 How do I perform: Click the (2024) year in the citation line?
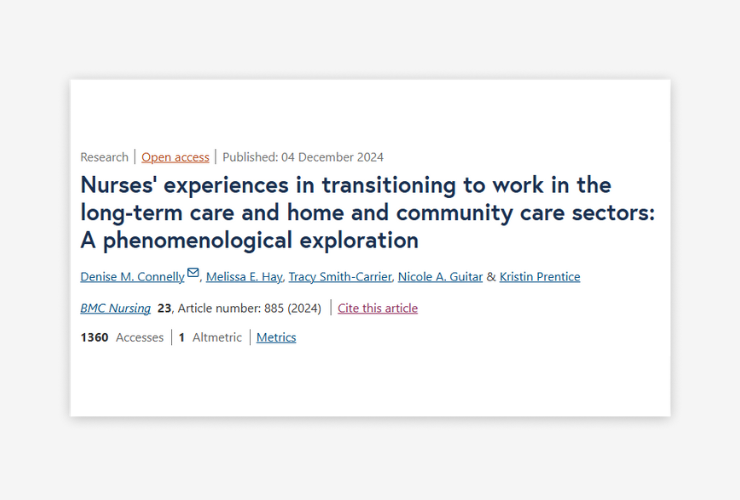click(304, 308)
